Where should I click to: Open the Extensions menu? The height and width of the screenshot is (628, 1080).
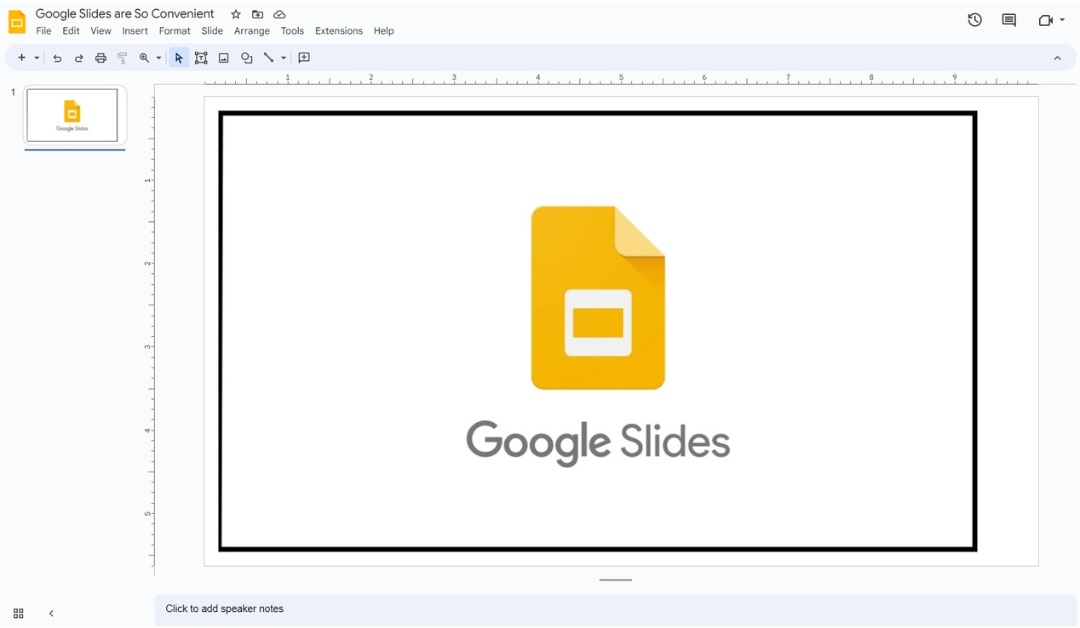(338, 30)
